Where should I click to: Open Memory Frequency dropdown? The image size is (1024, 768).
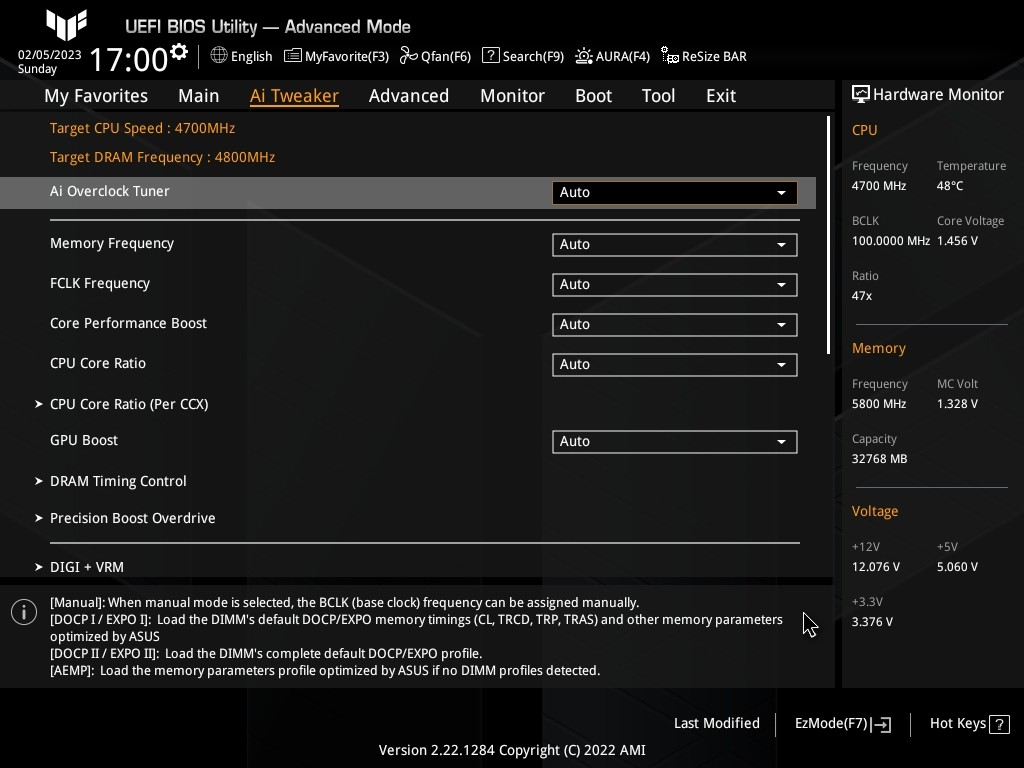tap(674, 244)
